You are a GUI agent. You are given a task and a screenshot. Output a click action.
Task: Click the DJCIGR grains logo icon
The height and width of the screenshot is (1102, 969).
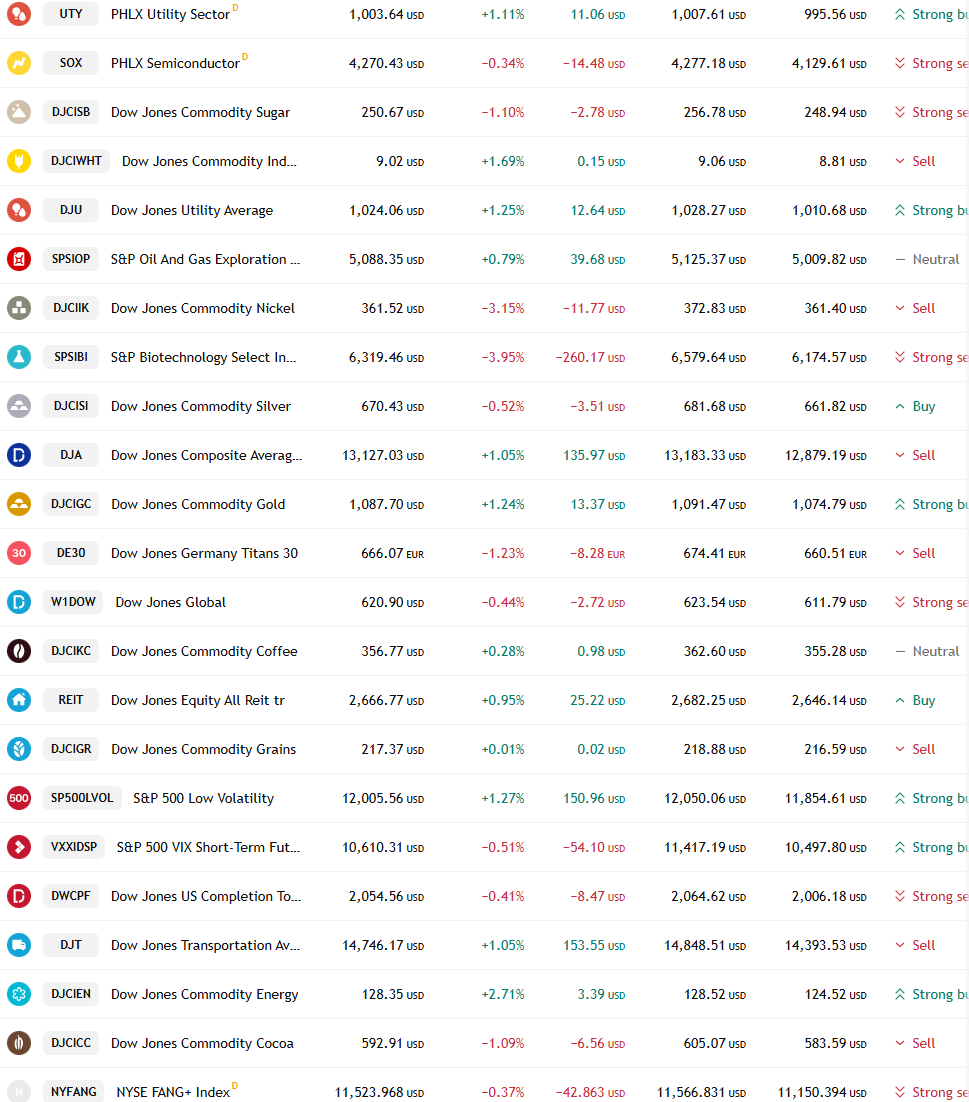click(19, 749)
